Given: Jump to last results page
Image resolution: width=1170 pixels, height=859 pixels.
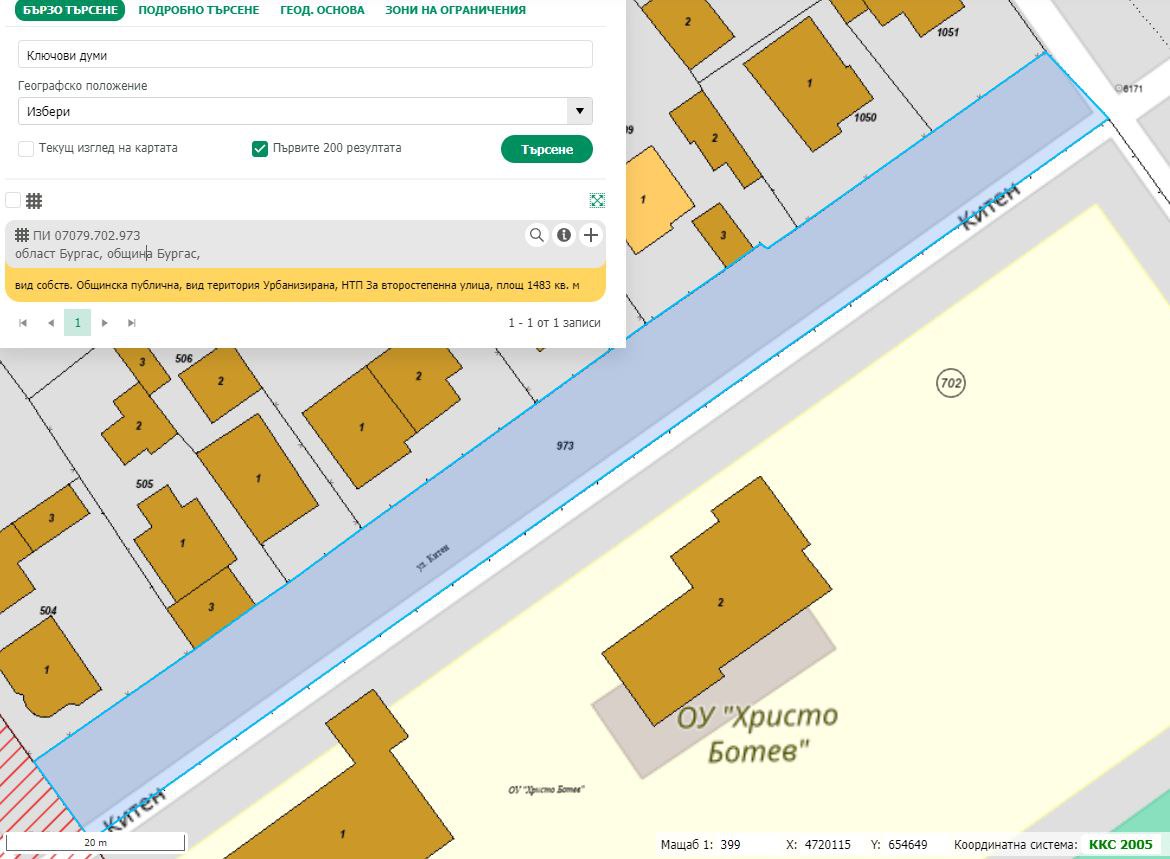Looking at the screenshot, I should (x=132, y=323).
